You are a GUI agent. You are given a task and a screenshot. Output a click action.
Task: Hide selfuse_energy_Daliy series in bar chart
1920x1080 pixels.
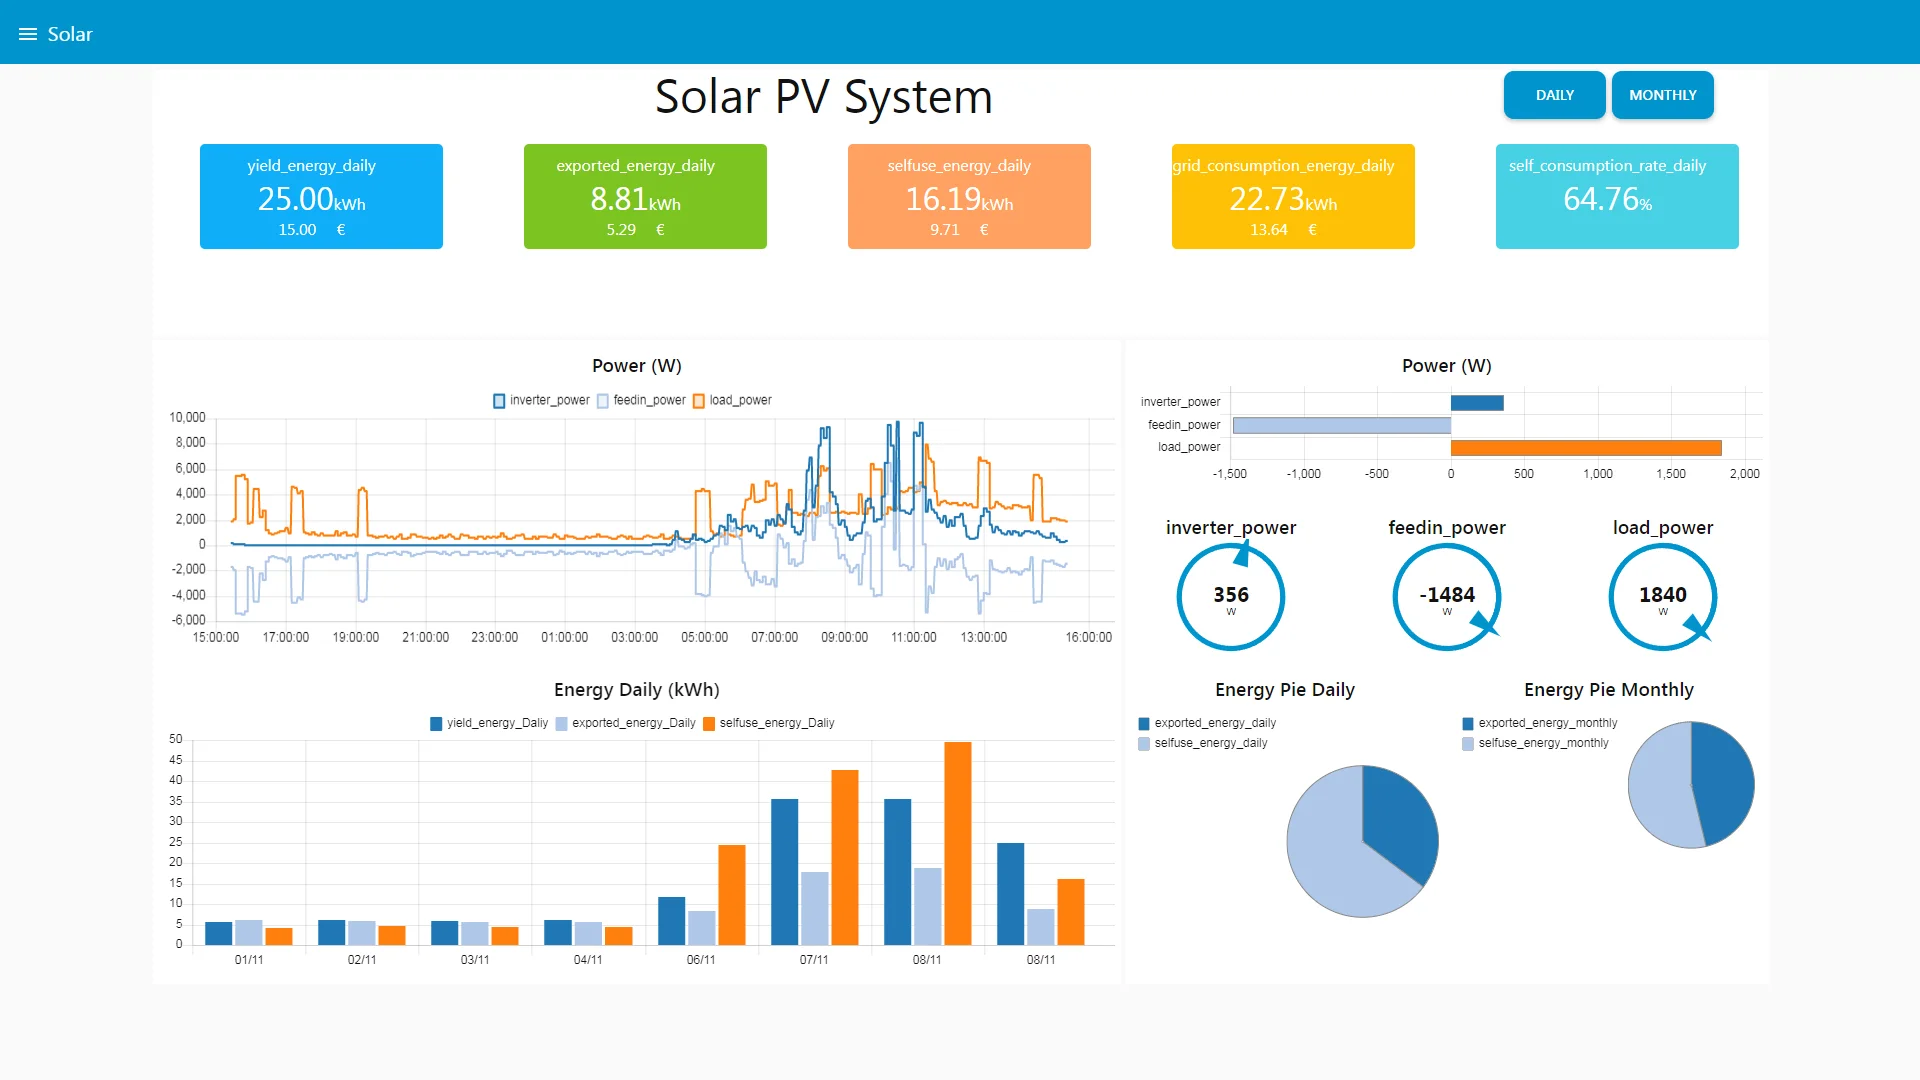[768, 723]
